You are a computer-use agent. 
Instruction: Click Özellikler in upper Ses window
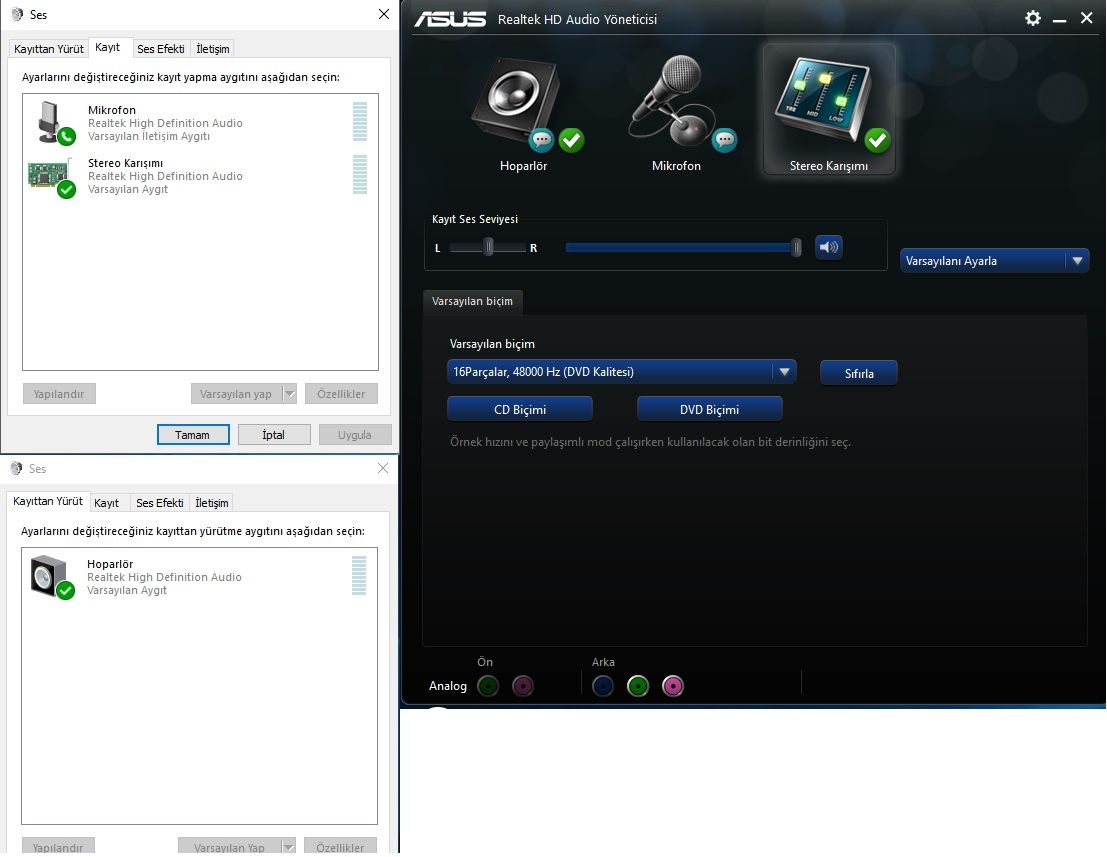pos(341,394)
